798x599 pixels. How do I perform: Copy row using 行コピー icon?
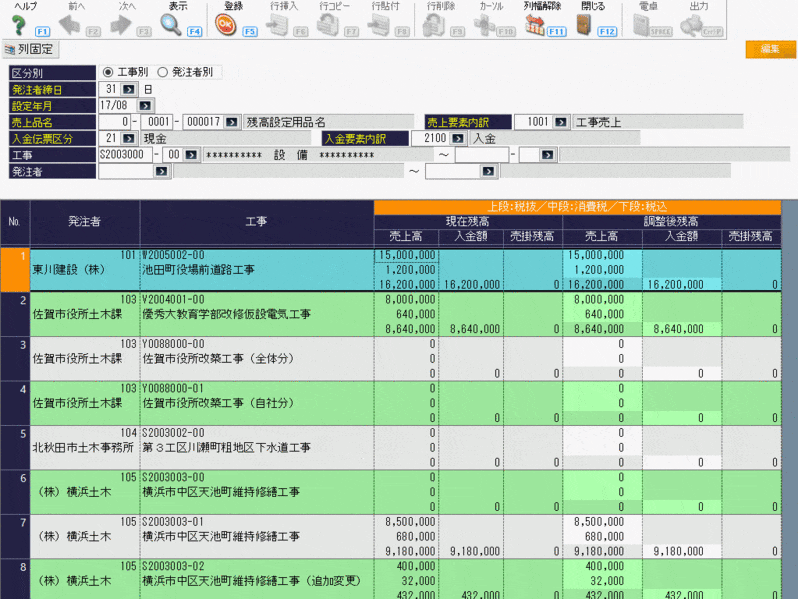click(x=328, y=25)
